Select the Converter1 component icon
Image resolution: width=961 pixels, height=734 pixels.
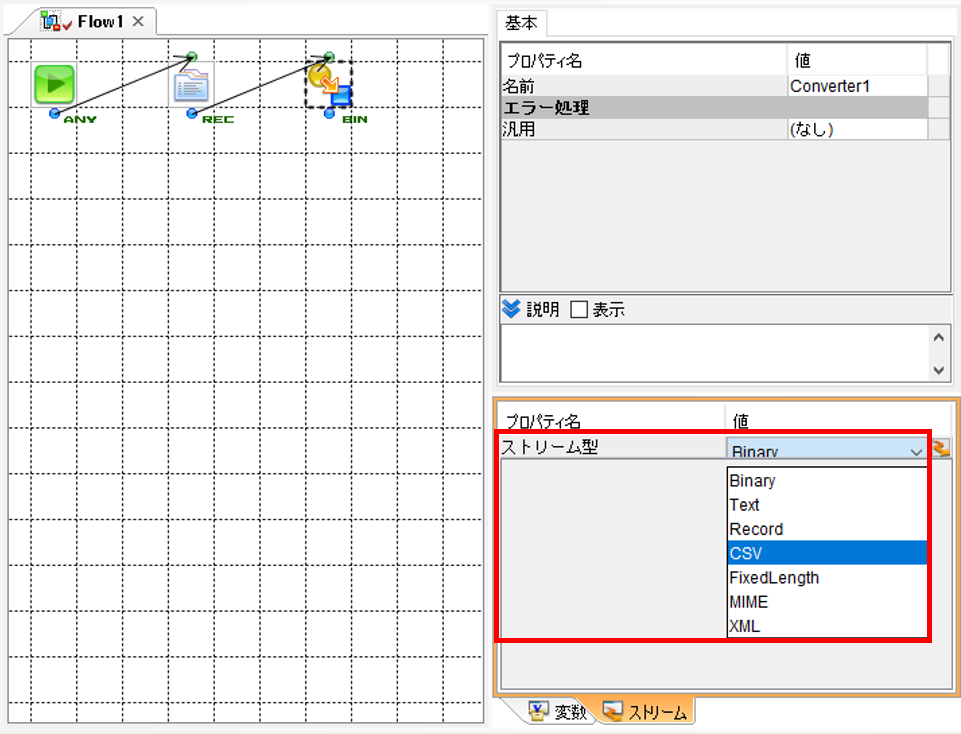(329, 85)
